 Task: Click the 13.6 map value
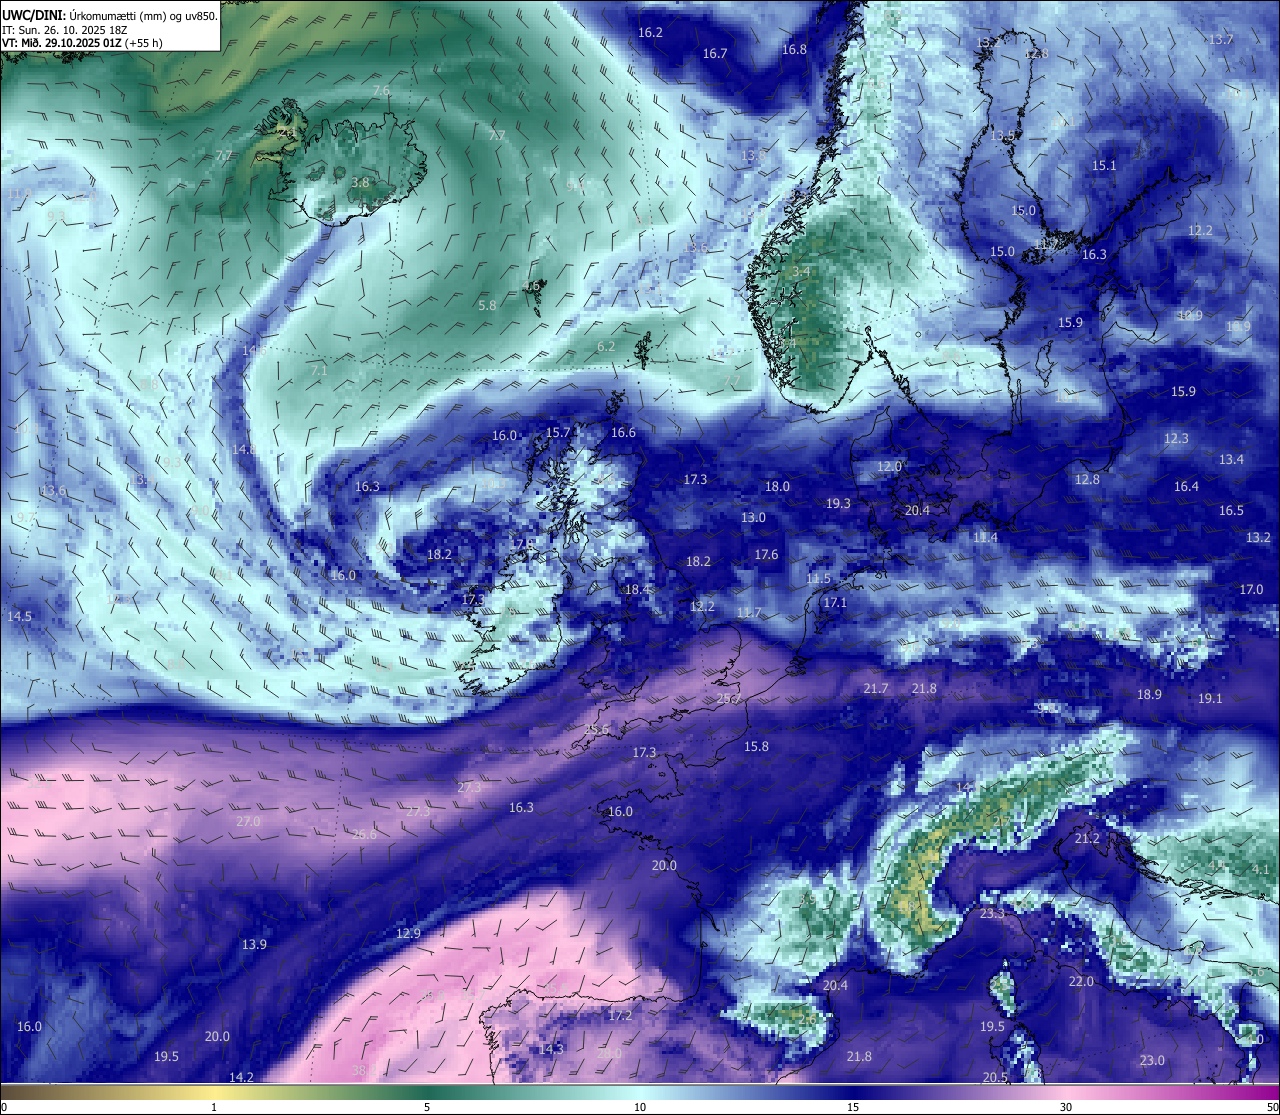(53, 491)
